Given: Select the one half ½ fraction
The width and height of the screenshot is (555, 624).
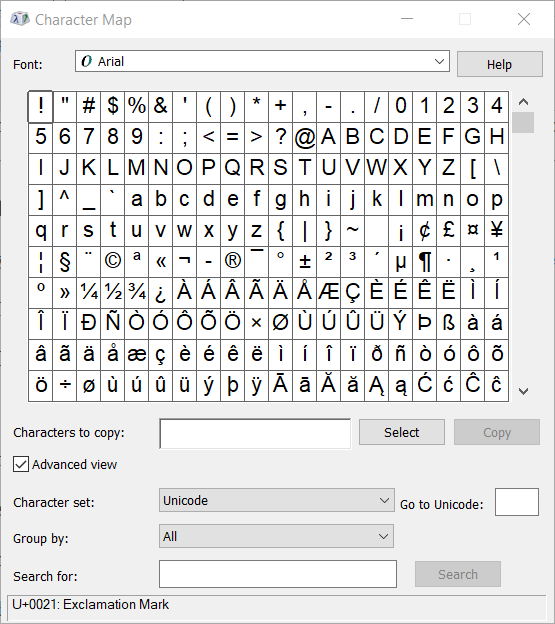Looking at the screenshot, I should pos(113,292).
